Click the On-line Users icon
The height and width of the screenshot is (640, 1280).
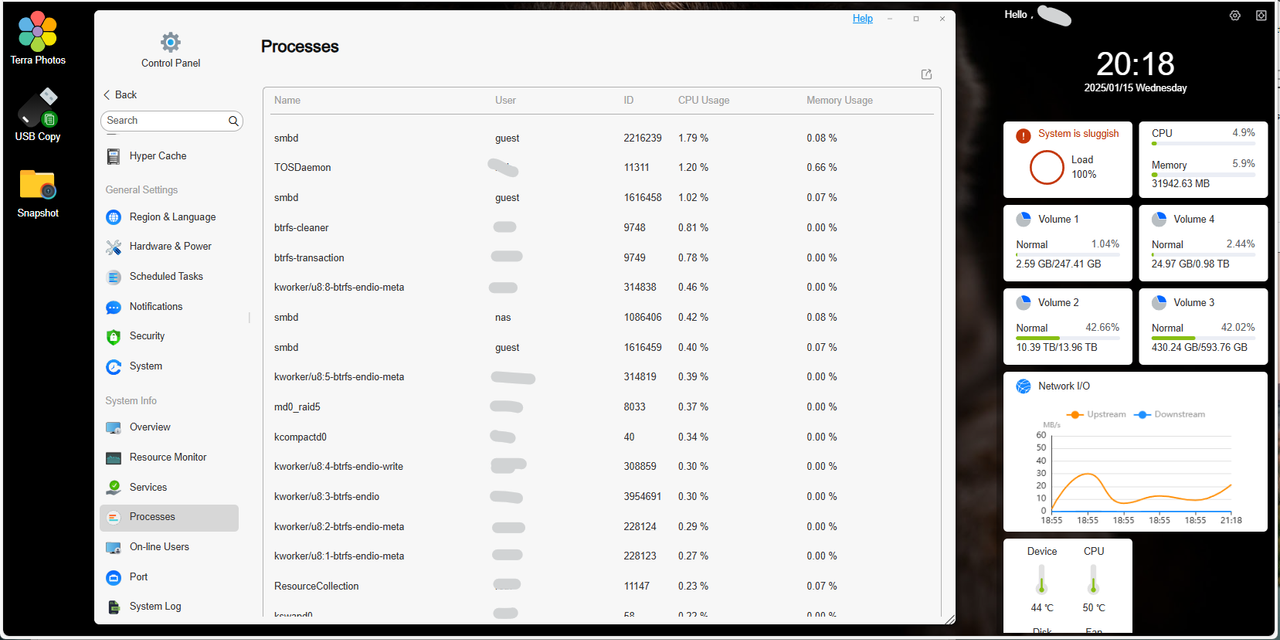pyautogui.click(x=113, y=547)
